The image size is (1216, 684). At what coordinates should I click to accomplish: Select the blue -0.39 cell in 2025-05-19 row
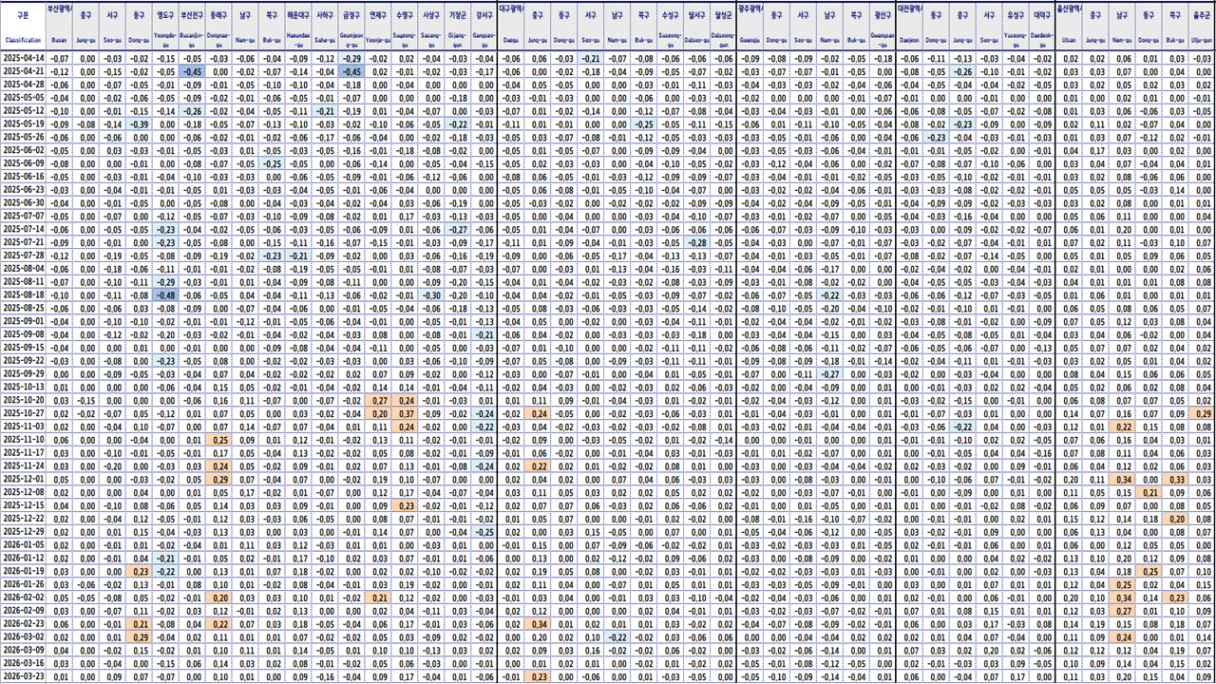tap(140, 124)
